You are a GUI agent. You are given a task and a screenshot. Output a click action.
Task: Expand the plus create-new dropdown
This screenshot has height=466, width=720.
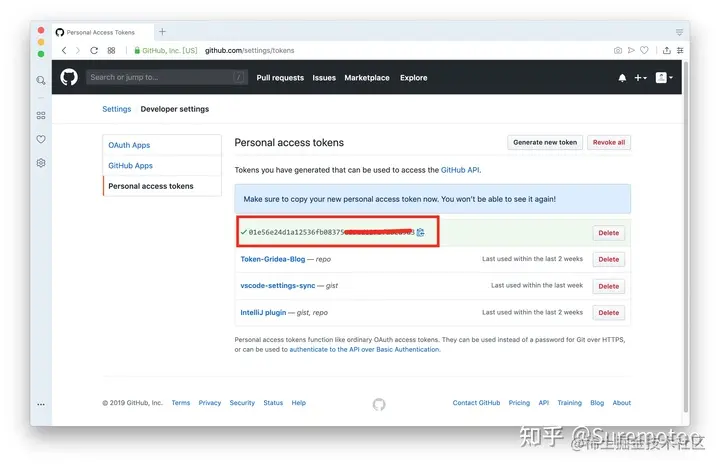(x=640, y=78)
